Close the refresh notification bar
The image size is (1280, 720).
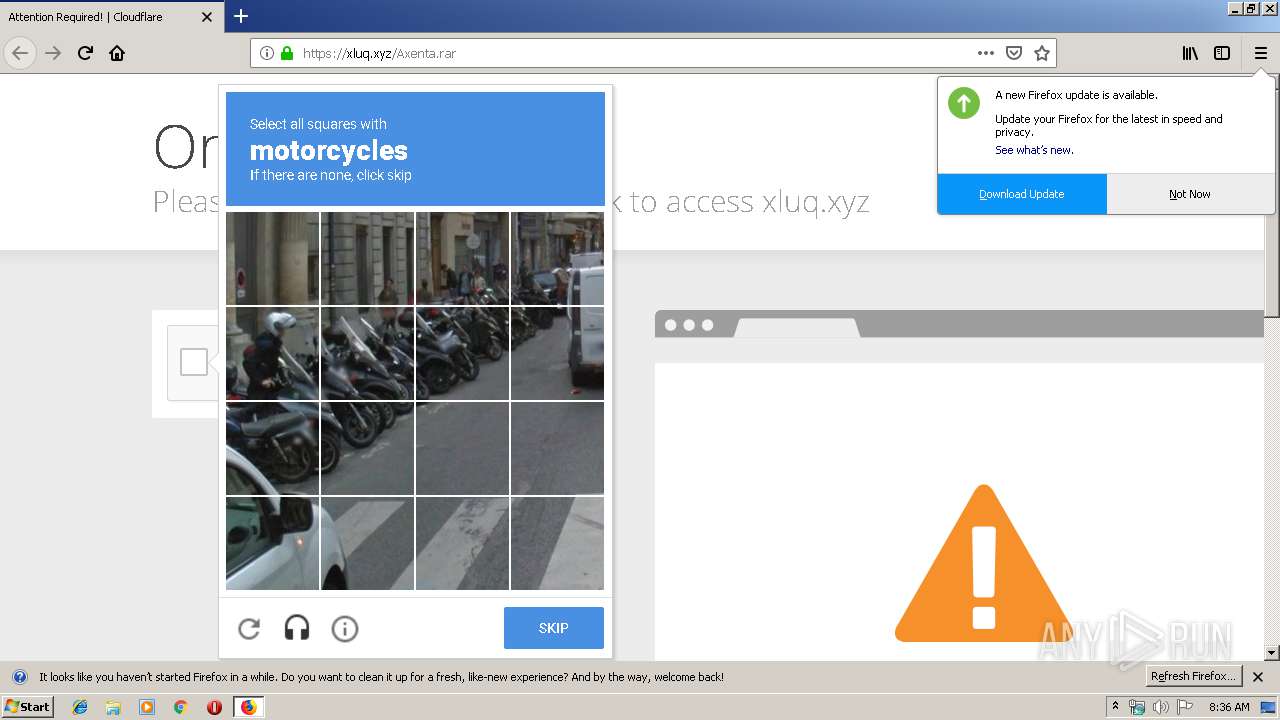coord(1258,677)
